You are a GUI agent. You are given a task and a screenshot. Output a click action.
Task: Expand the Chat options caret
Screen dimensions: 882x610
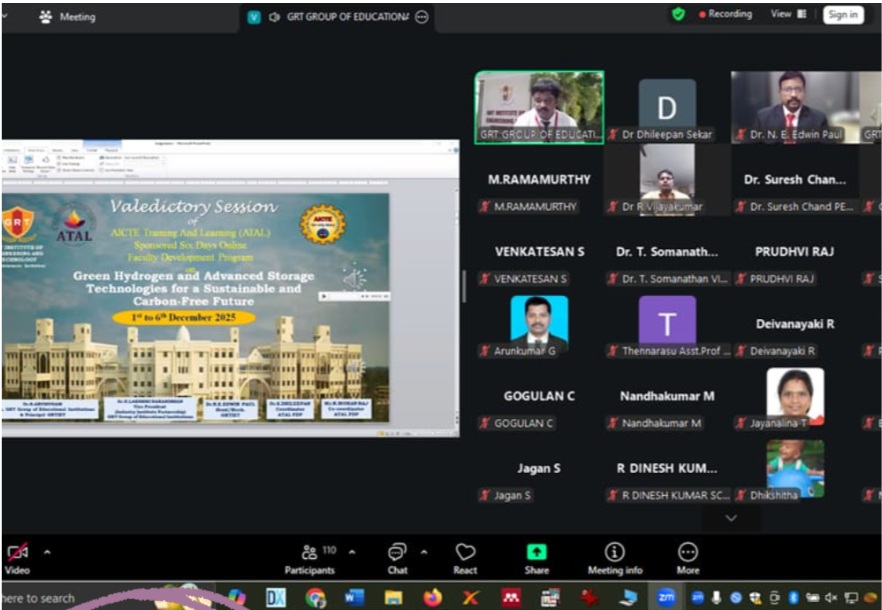click(424, 552)
